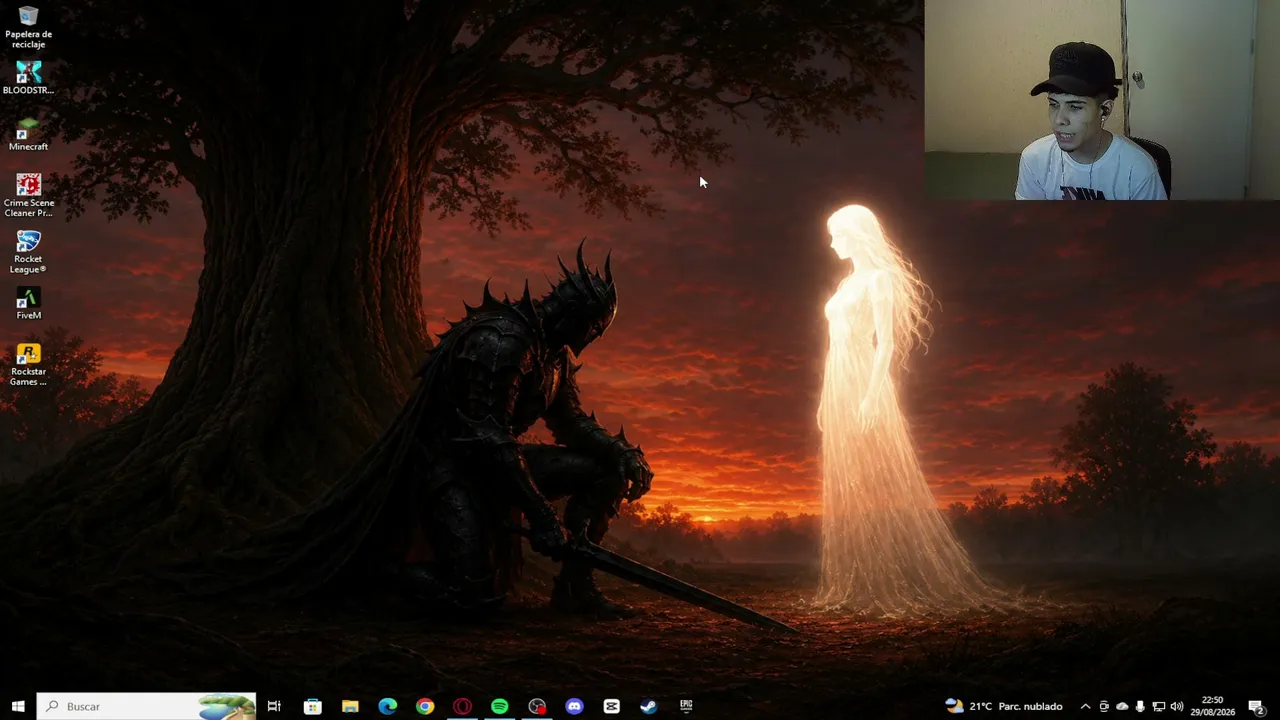Open the 21°C Parc. nublado weather widget
This screenshot has height=720, width=1280.
(x=1004, y=706)
